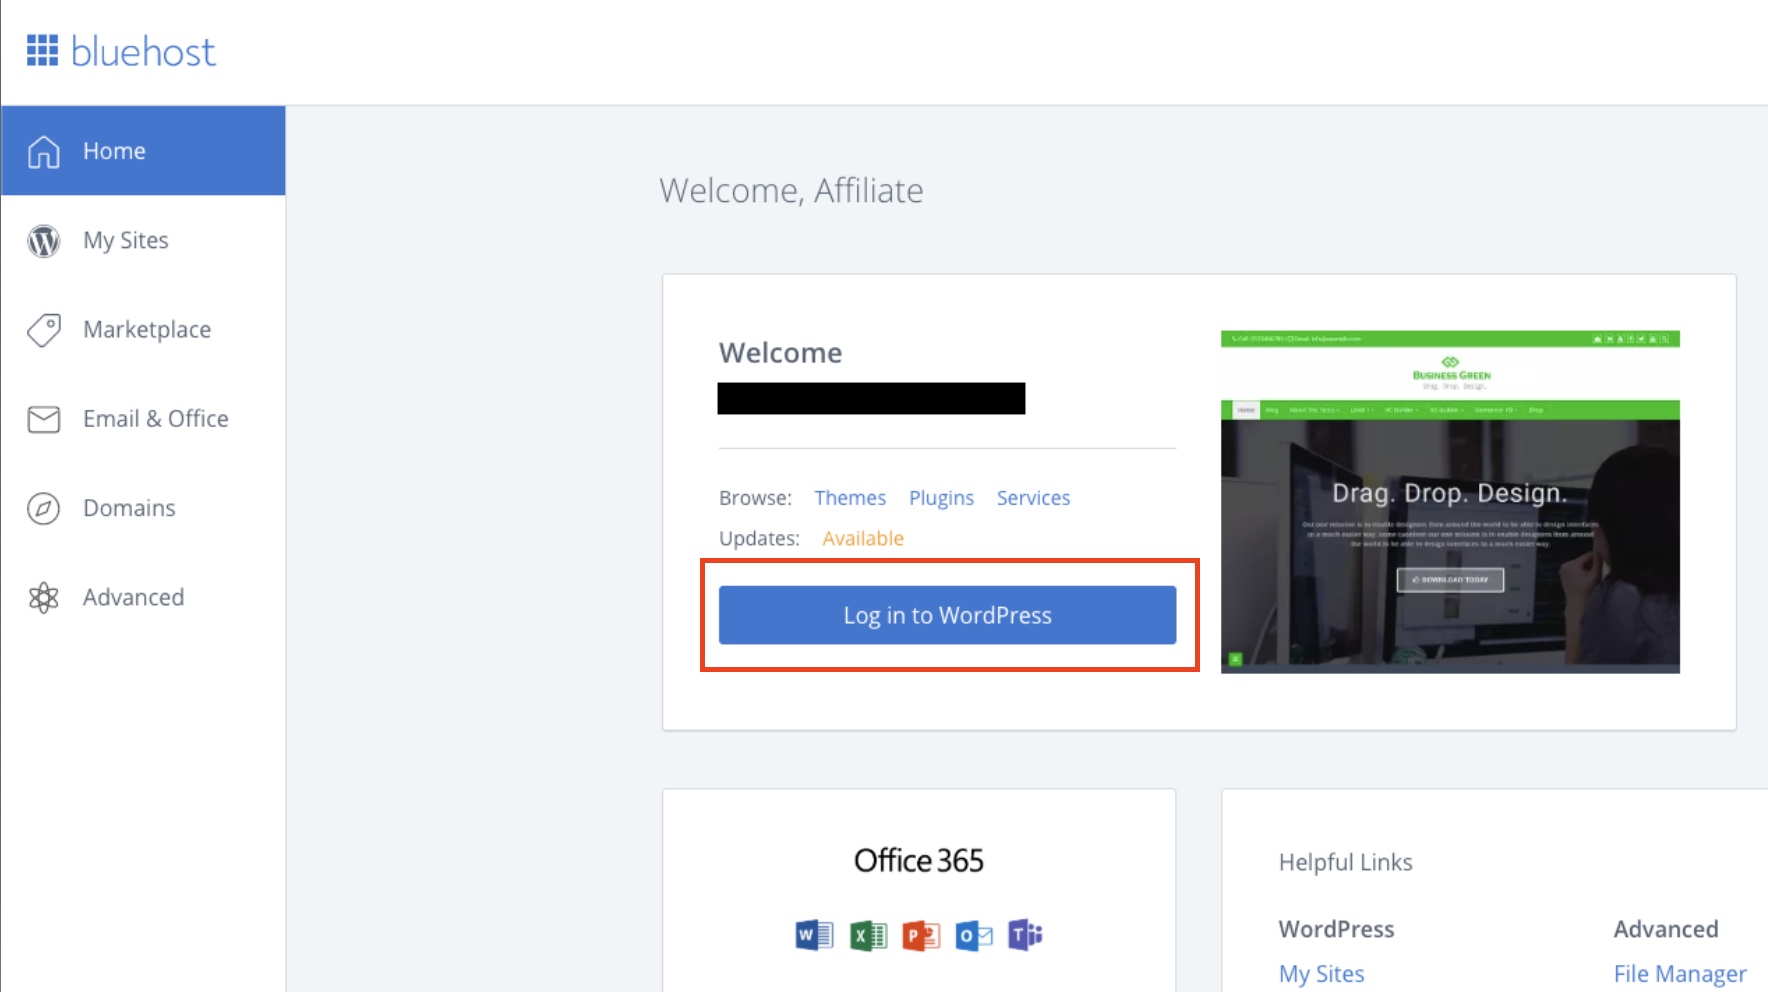Click the WordPress icon beside My Sites
Screen dimensions: 1768x992
[x=43, y=240]
